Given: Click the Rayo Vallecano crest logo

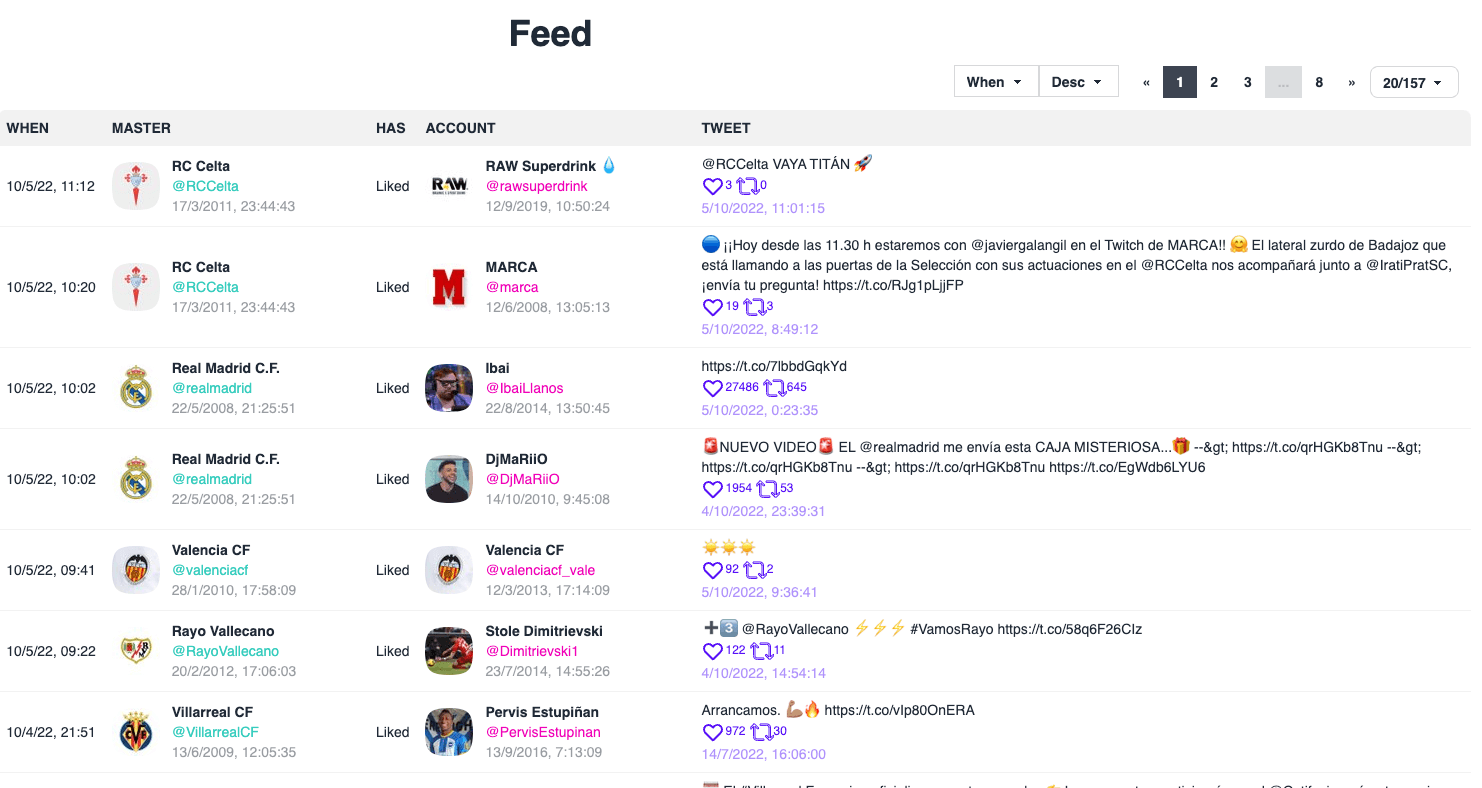Looking at the screenshot, I should point(136,650).
